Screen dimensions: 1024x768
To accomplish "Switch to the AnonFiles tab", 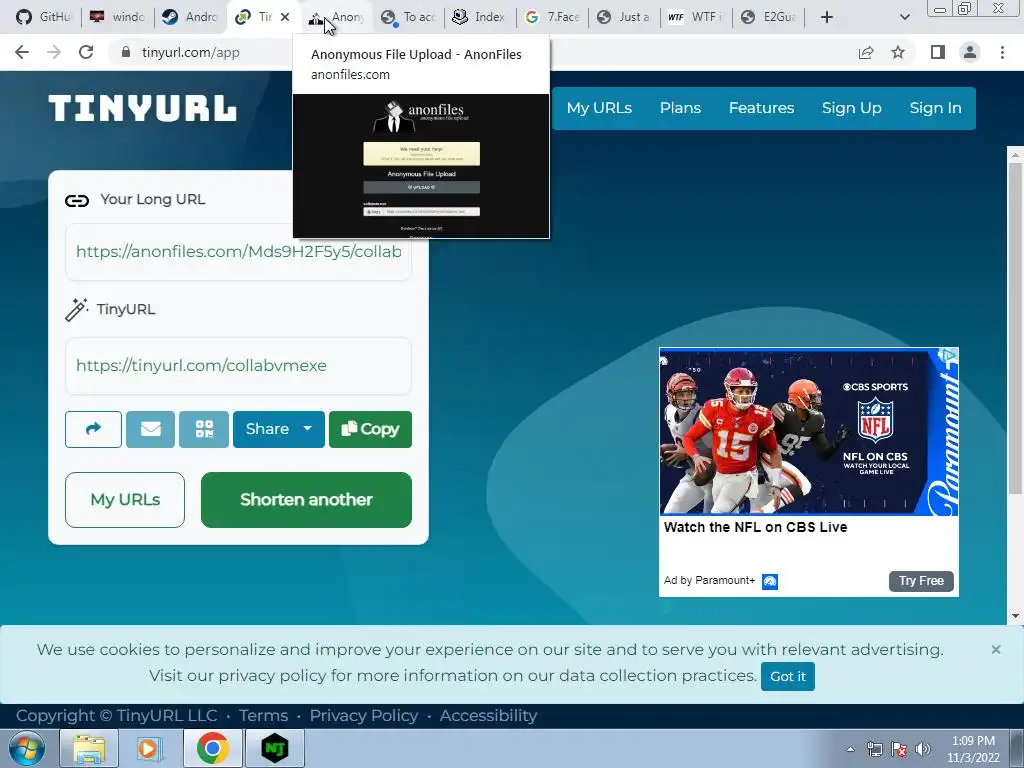I will pyautogui.click(x=336, y=17).
